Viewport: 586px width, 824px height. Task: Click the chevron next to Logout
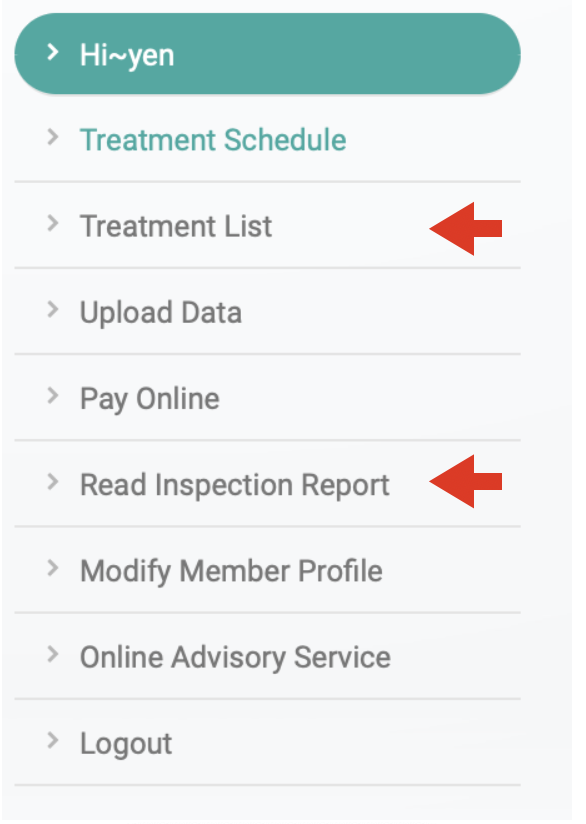pos(53,740)
